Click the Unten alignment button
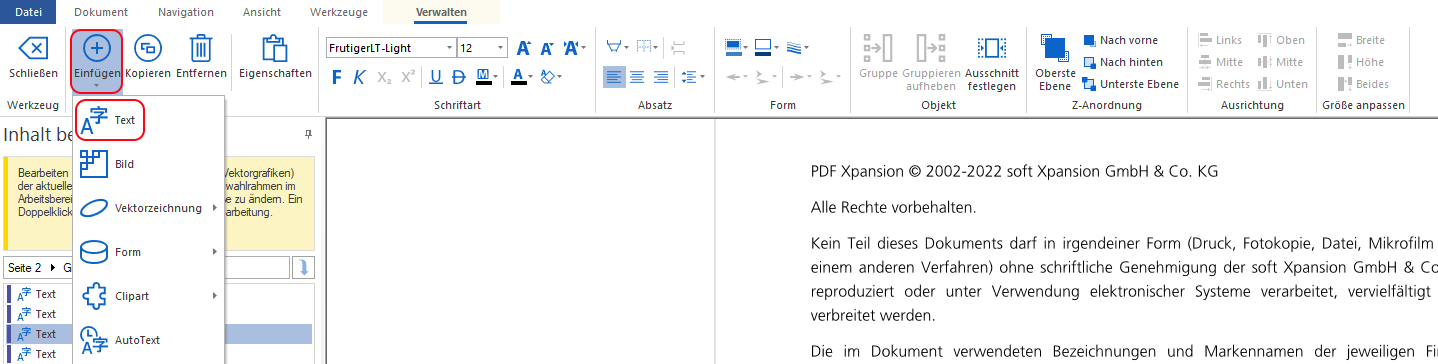 (1283, 84)
